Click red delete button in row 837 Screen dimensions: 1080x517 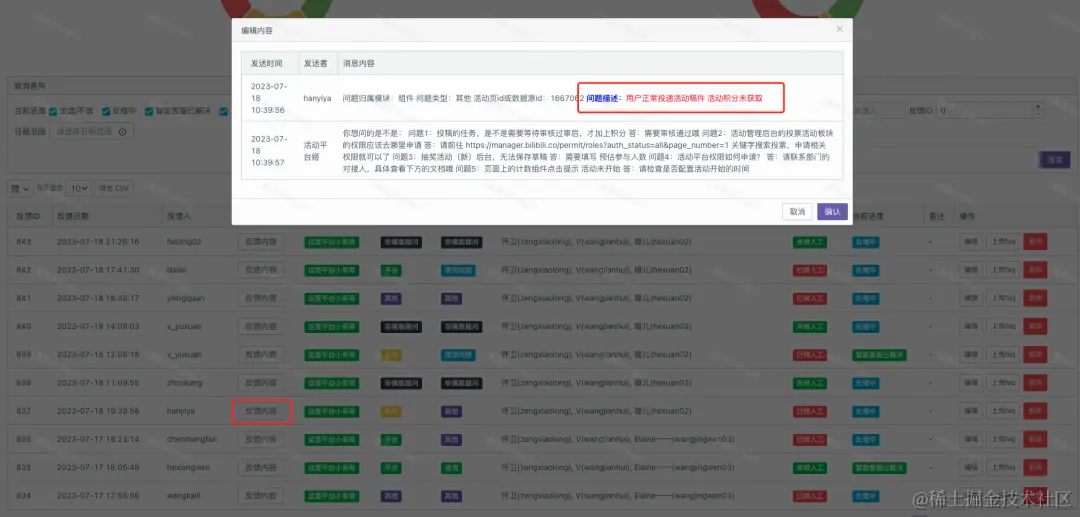pyautogui.click(x=1035, y=411)
